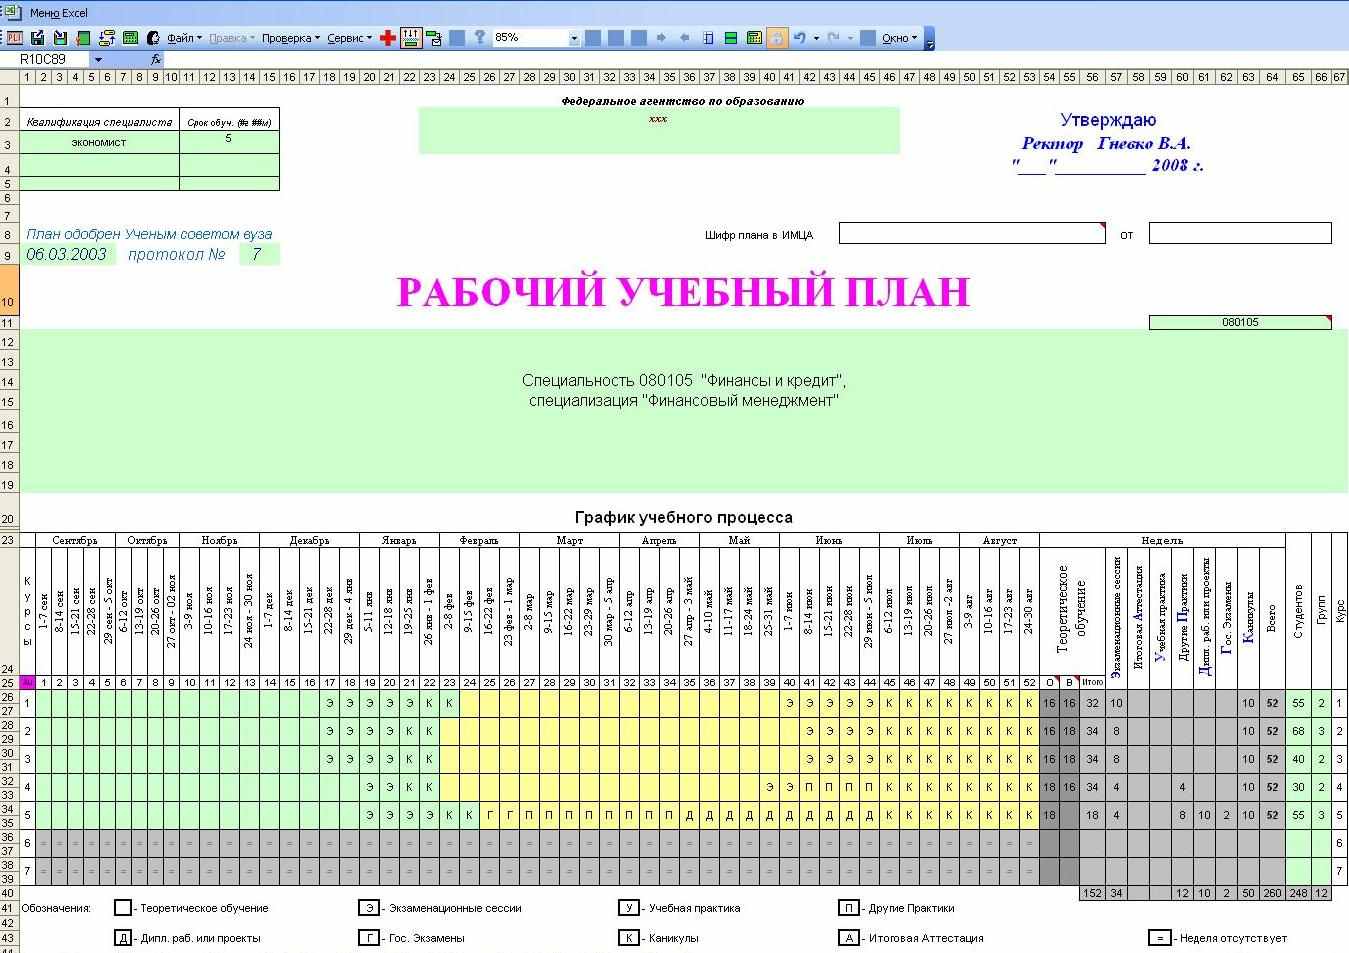
Task: Click the red PLI icon in the toolbar
Action: [x=15, y=38]
